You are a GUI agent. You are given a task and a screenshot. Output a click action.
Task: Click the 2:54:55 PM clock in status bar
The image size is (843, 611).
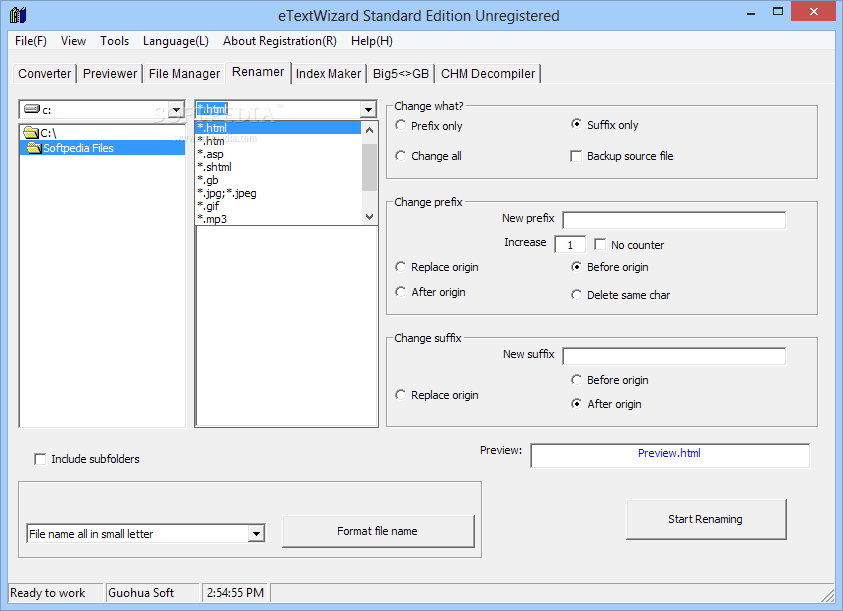pos(235,593)
